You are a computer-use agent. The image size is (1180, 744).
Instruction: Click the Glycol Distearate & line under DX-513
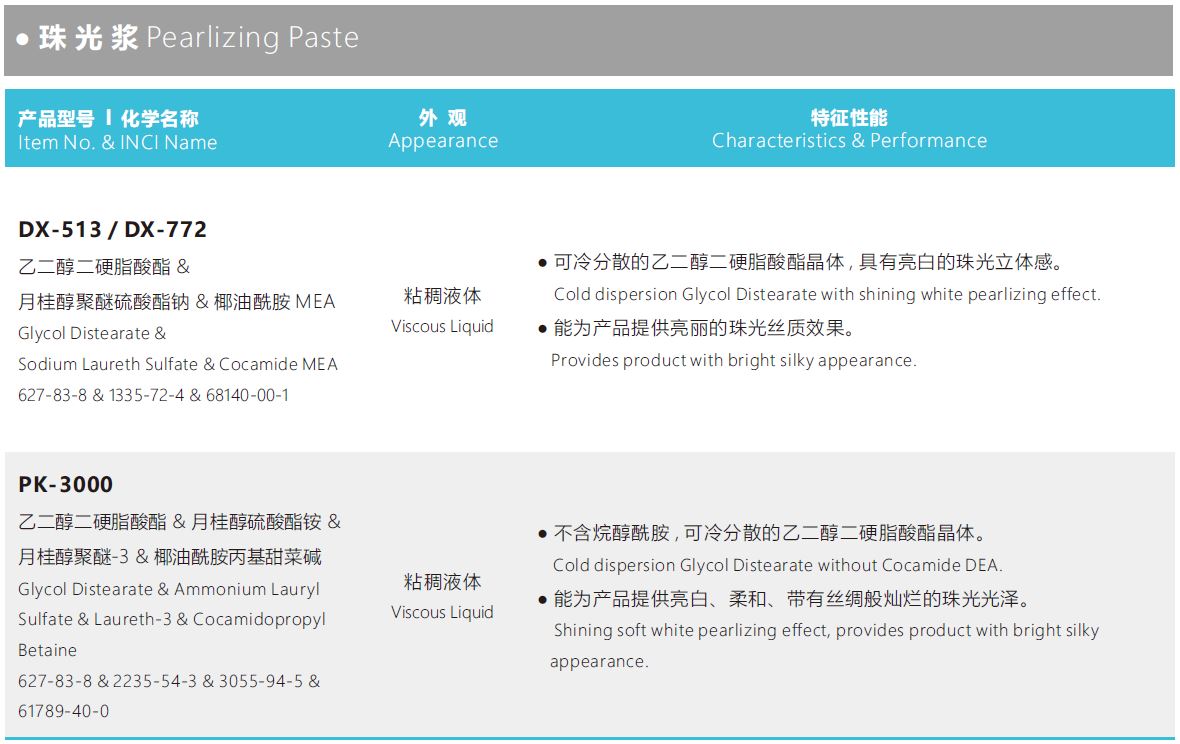[x=92, y=333]
